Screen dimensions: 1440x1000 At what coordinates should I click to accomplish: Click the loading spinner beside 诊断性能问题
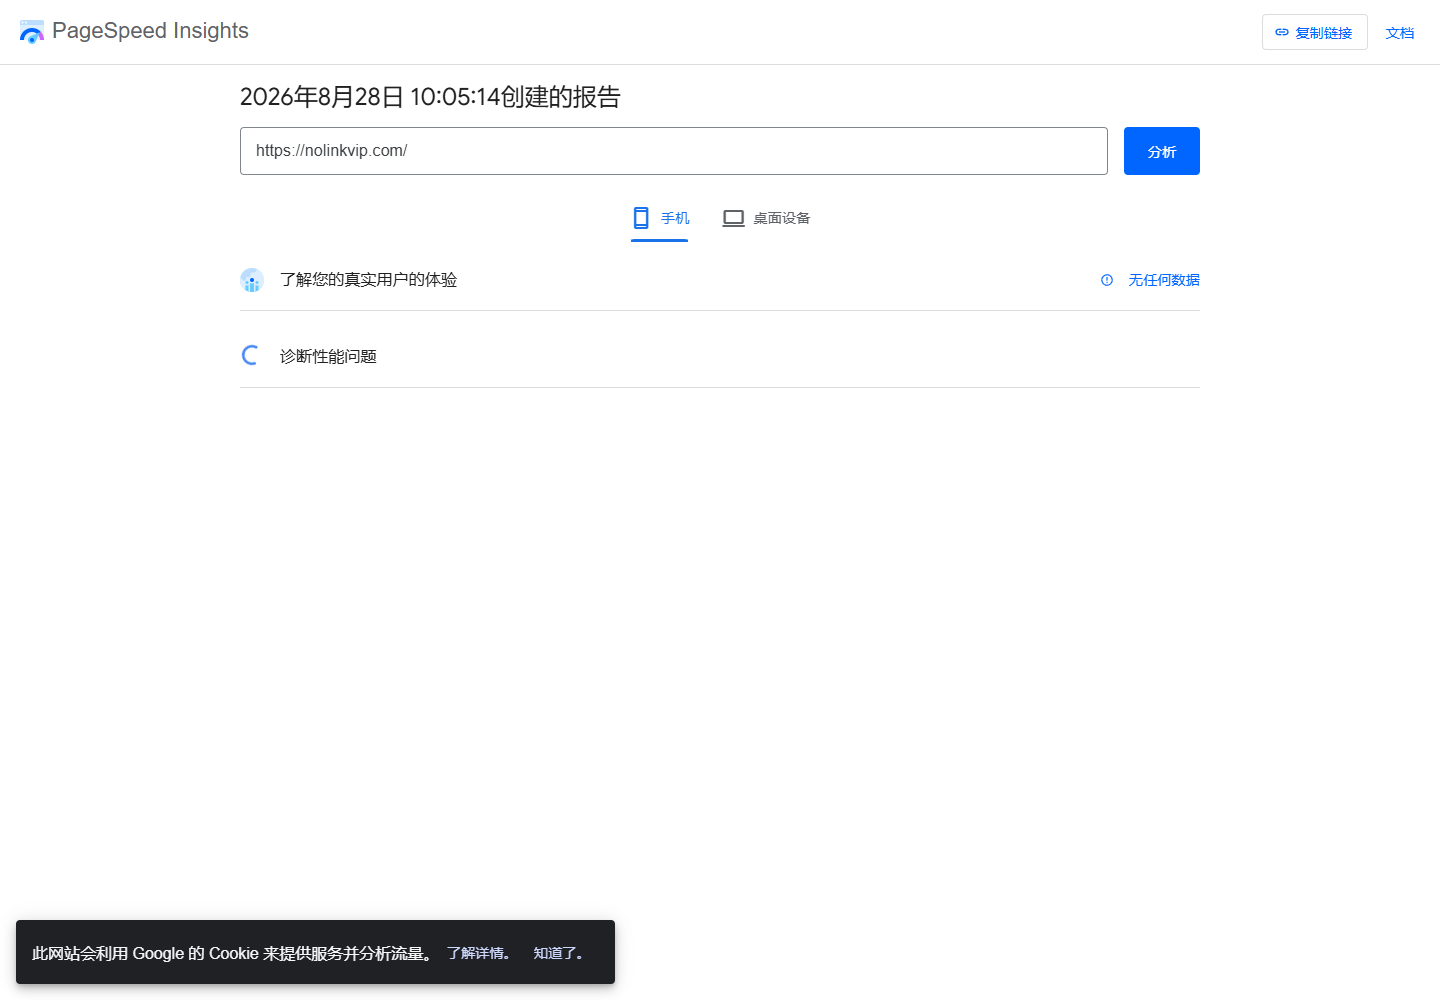click(252, 355)
